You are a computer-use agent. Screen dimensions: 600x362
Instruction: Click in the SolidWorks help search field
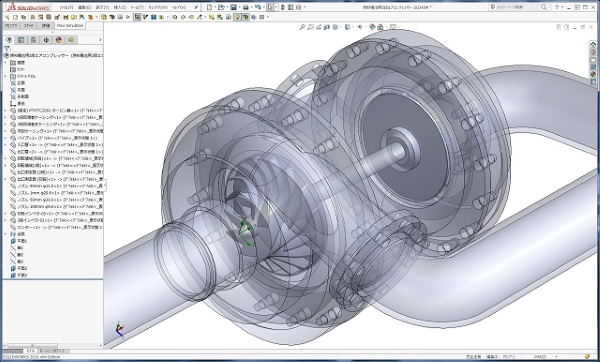514,7
